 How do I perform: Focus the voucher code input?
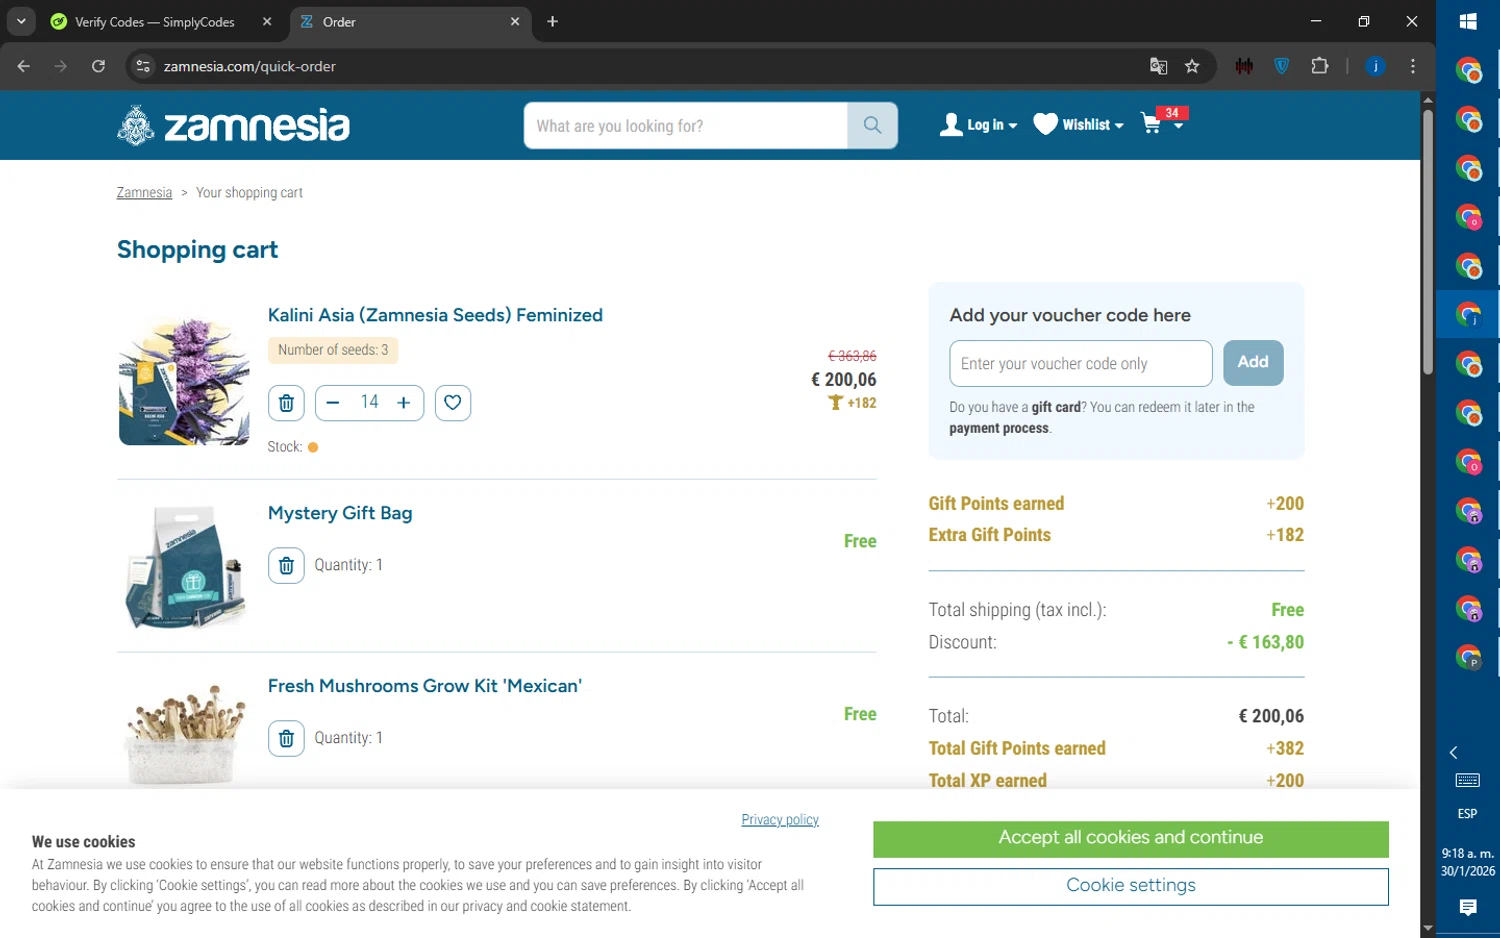(x=1080, y=364)
